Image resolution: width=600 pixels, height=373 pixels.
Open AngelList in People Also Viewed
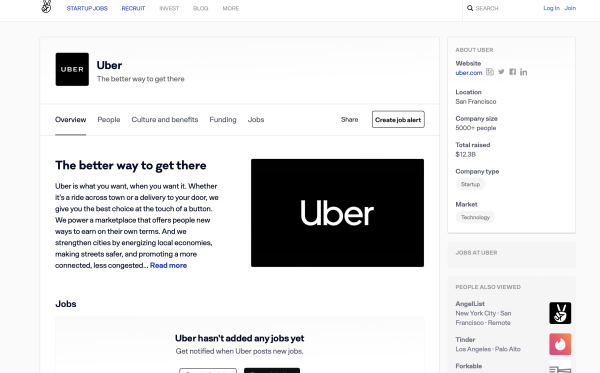470,304
